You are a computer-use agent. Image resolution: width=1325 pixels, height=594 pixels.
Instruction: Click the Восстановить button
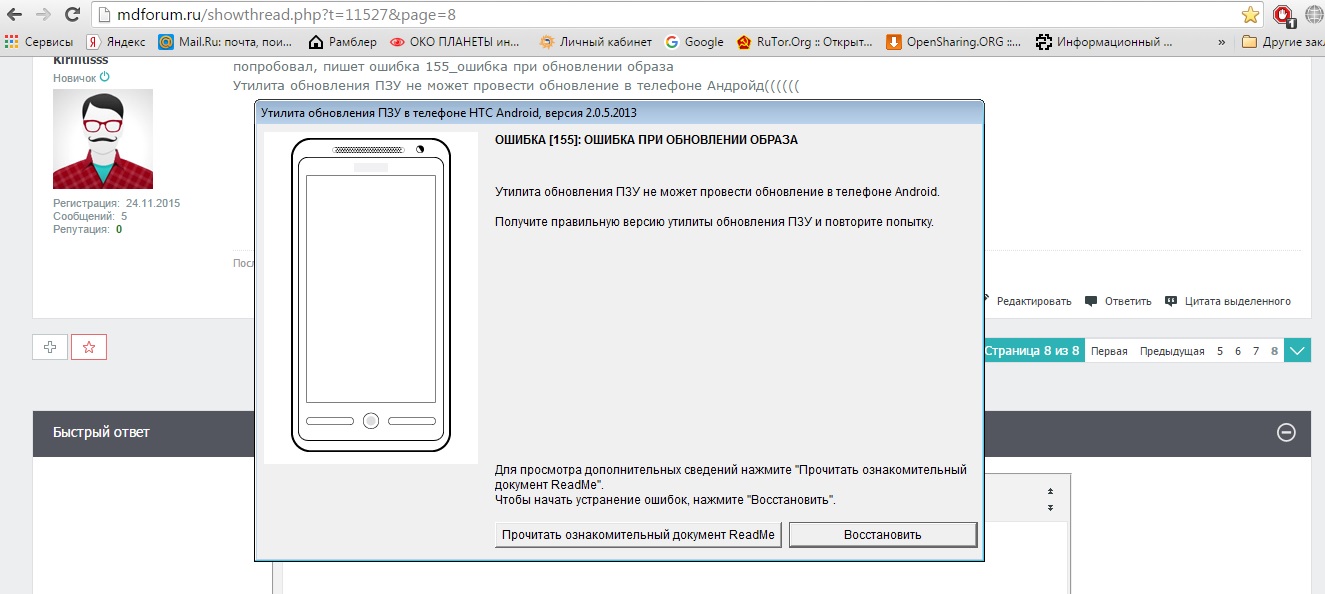tap(883, 535)
